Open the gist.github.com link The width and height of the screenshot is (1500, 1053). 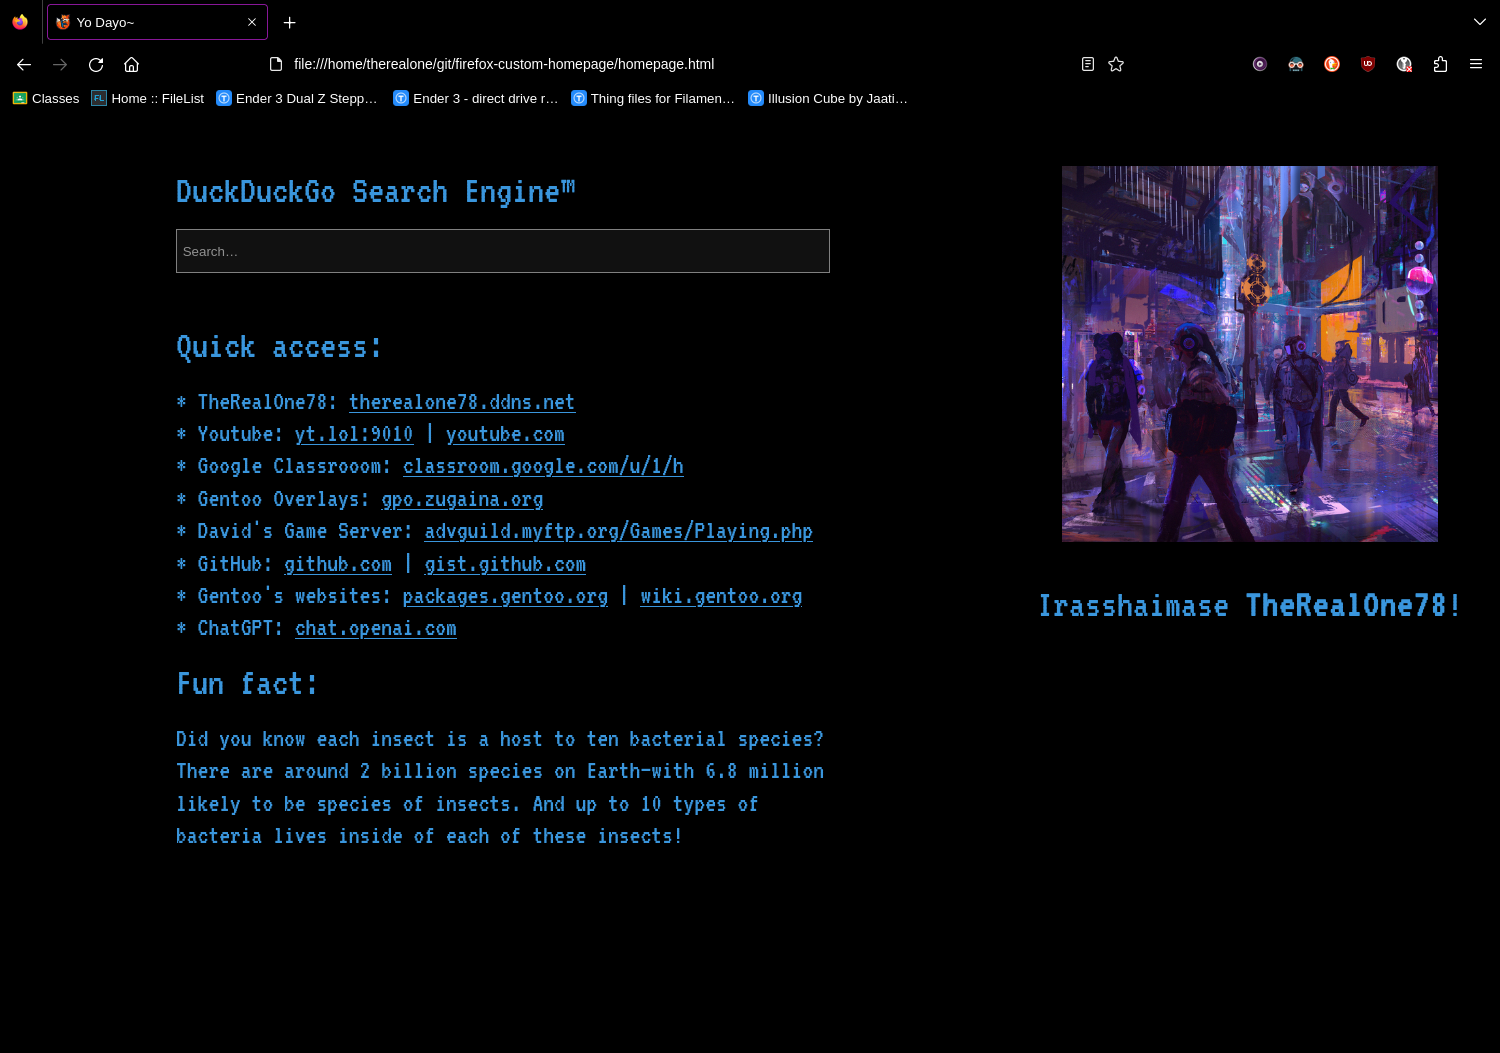[x=505, y=564]
